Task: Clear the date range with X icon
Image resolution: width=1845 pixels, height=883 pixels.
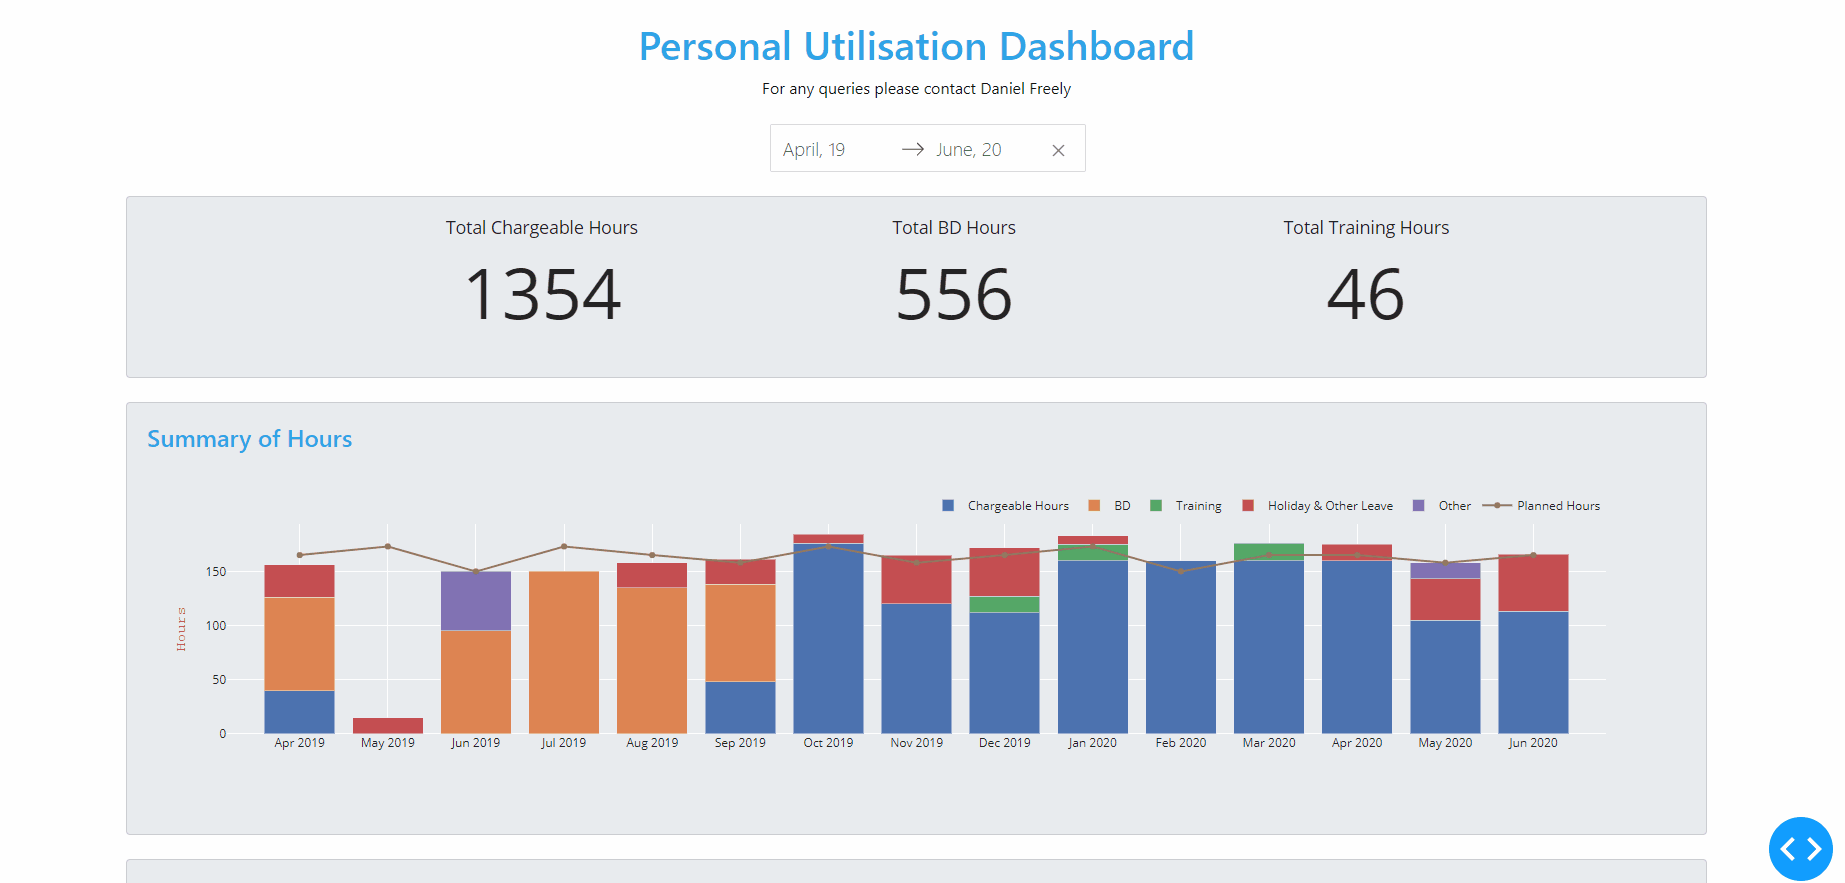Action: (1058, 150)
